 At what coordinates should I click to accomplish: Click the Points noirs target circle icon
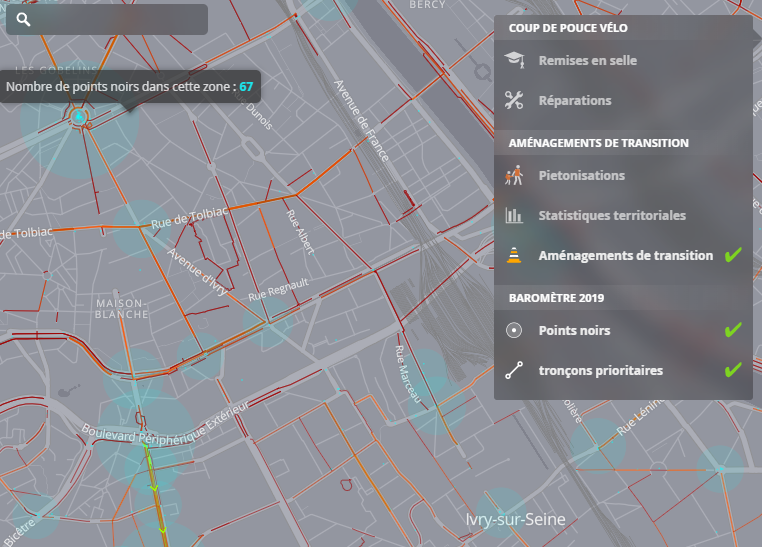514,330
